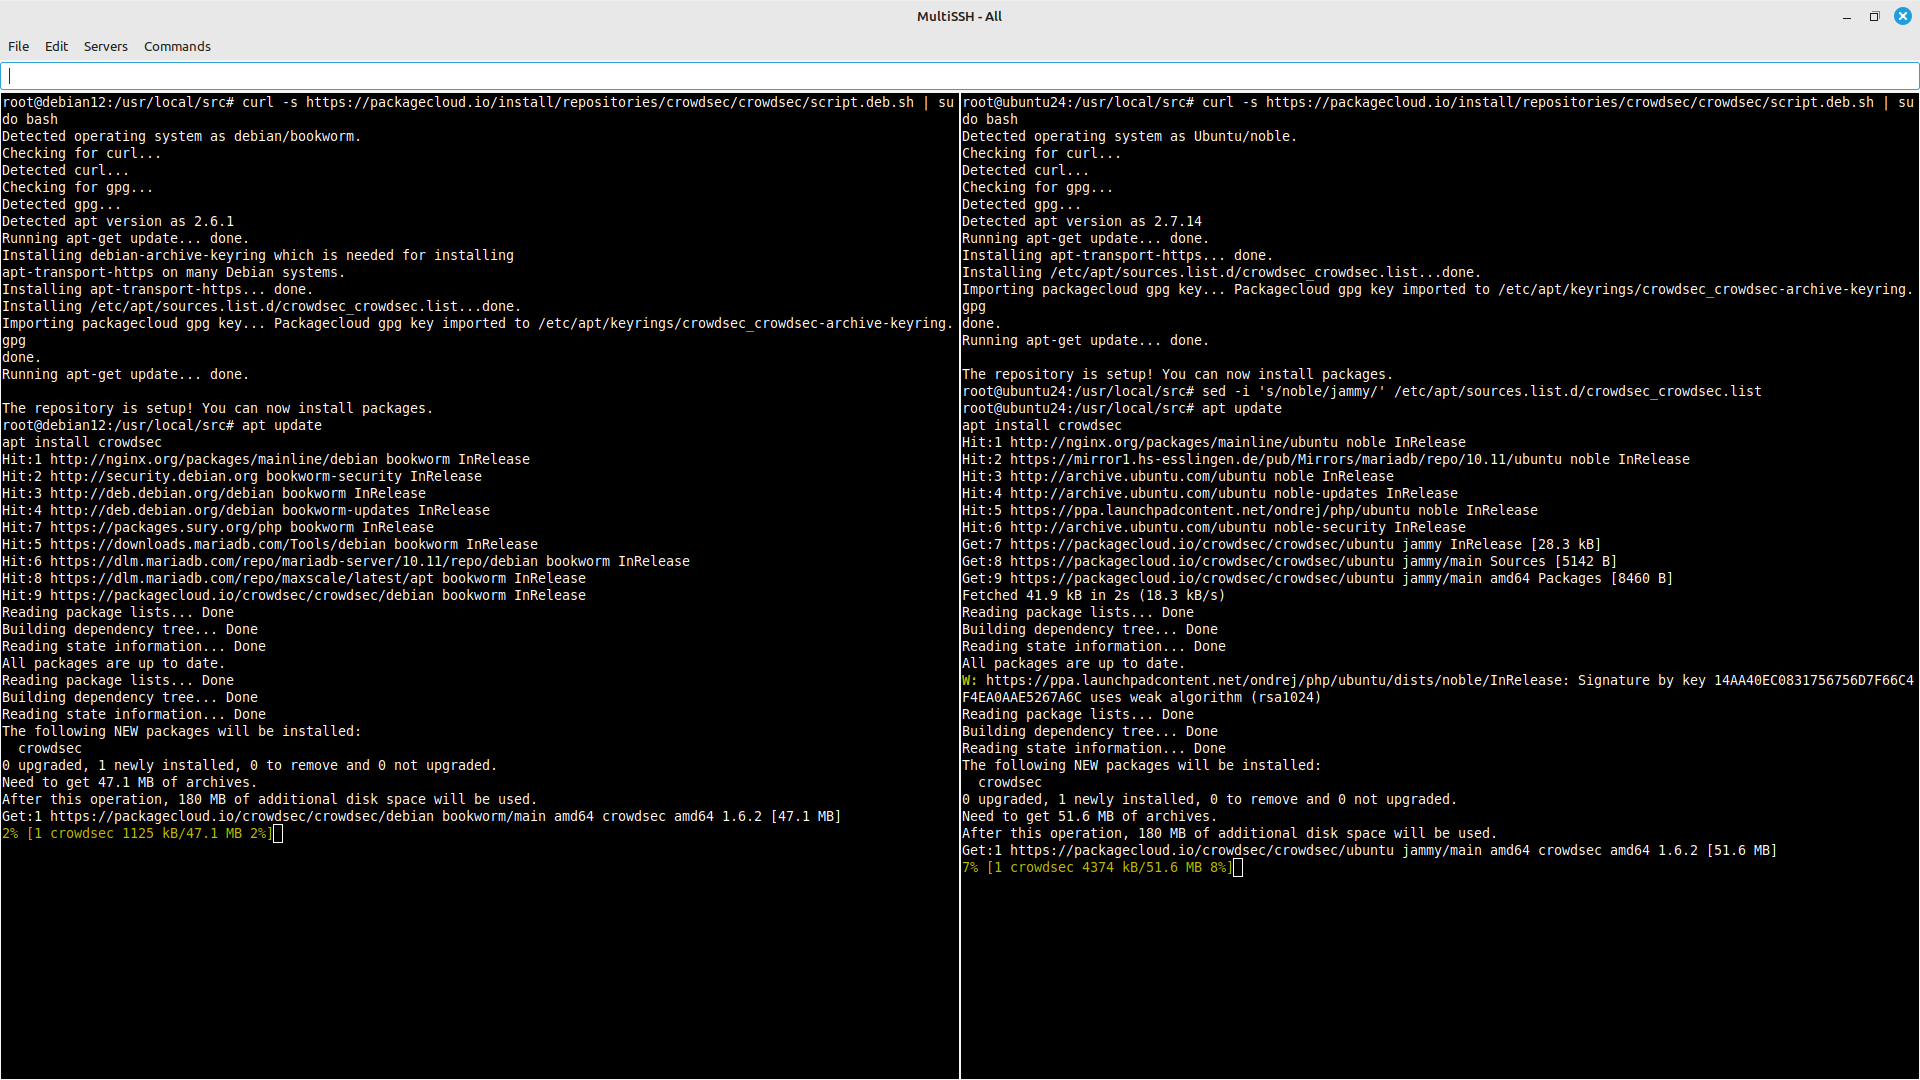The height and width of the screenshot is (1080, 1920).
Task: Click 'Need to get 47.1 MB of archives.' line
Action: [x=130, y=782]
